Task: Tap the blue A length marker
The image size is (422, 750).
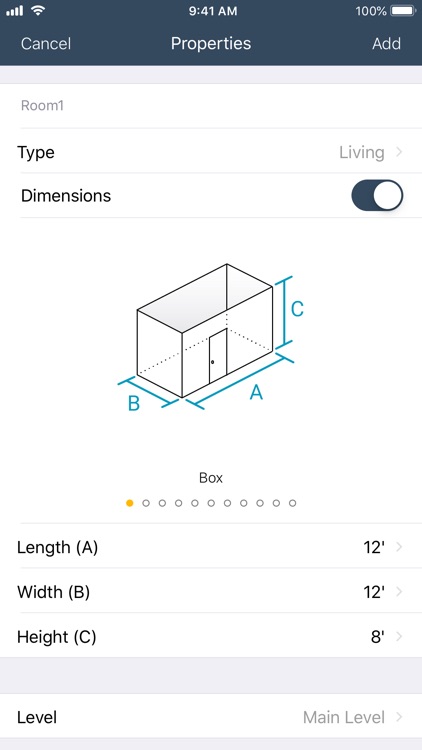Action: tap(256, 393)
